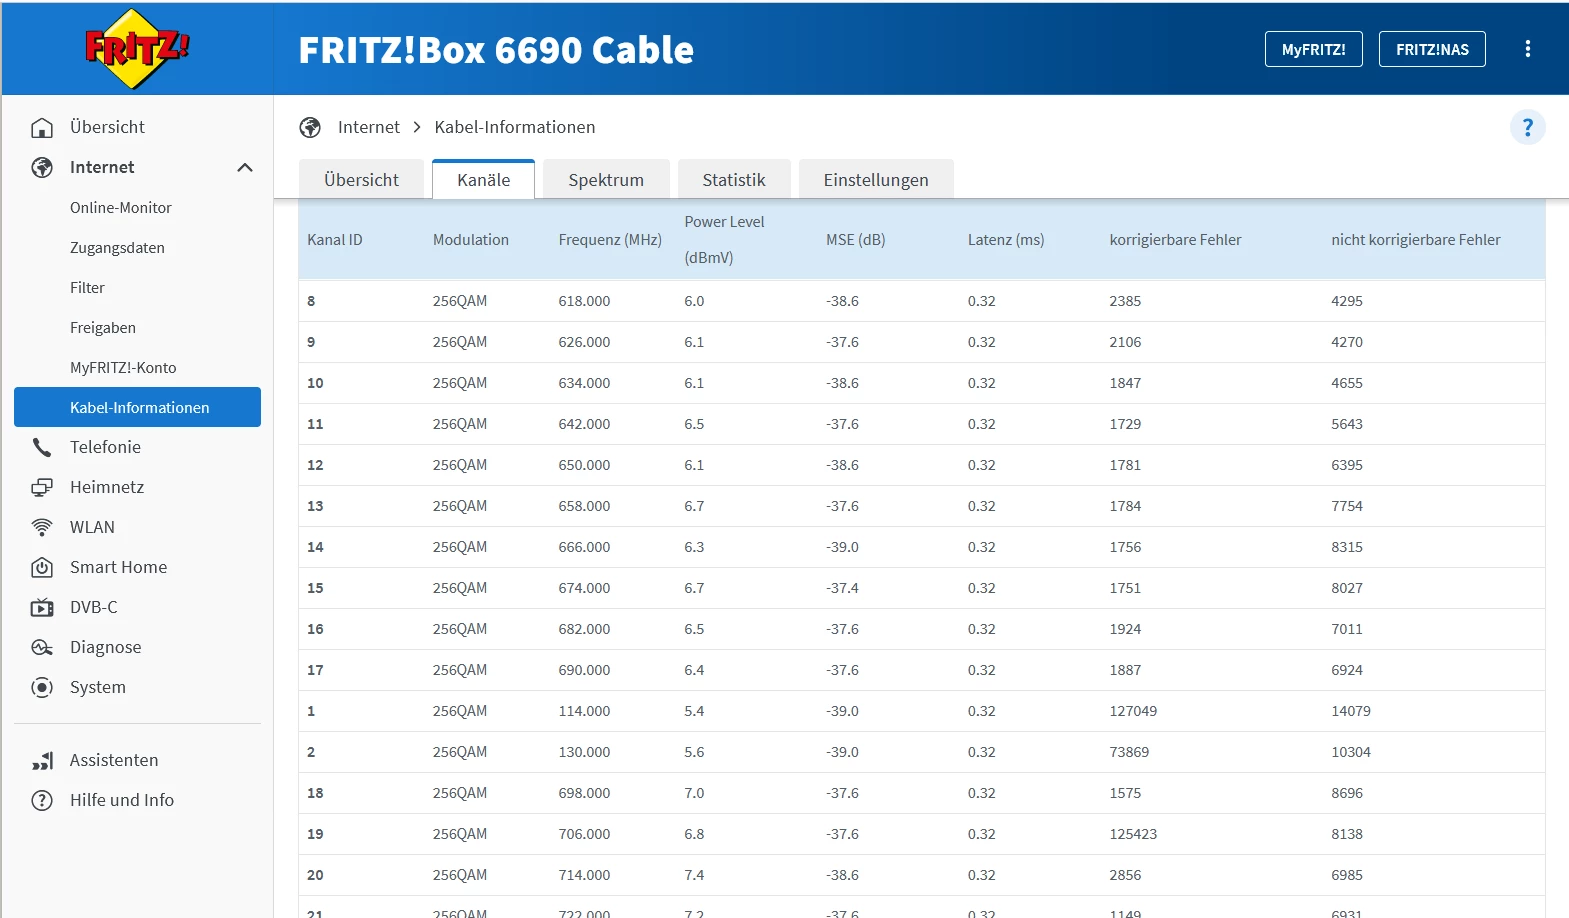Click the korrigierbare Fehler column header
Viewport: 1569px width, 918px height.
point(1175,240)
